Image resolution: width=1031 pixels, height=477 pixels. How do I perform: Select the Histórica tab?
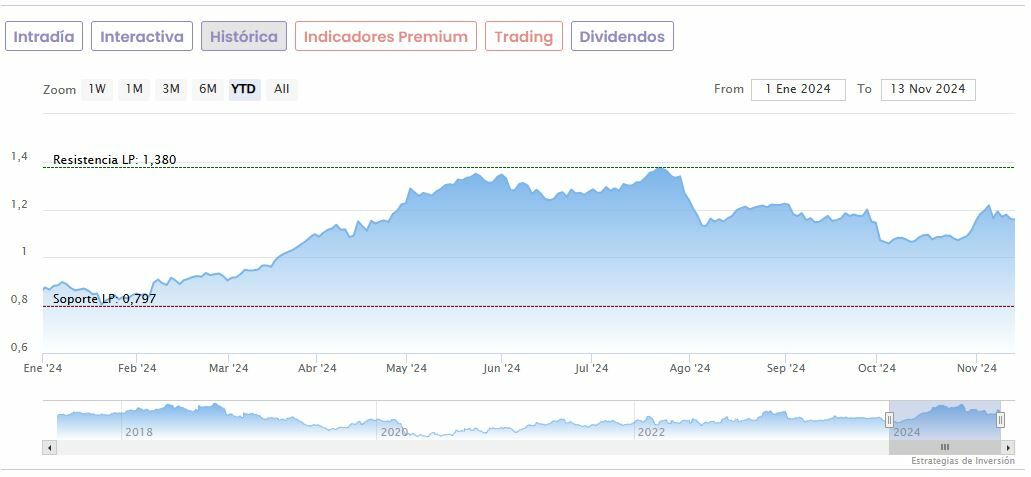click(243, 37)
